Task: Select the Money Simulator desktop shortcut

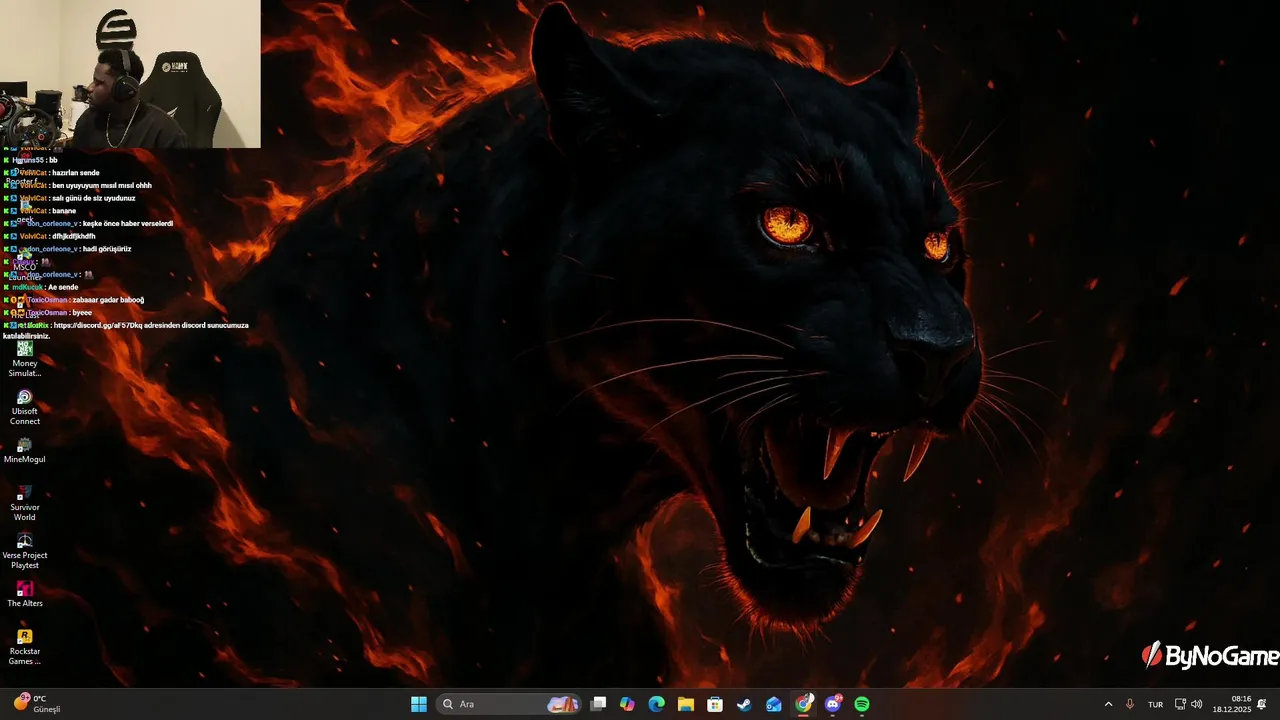Action: (25, 360)
